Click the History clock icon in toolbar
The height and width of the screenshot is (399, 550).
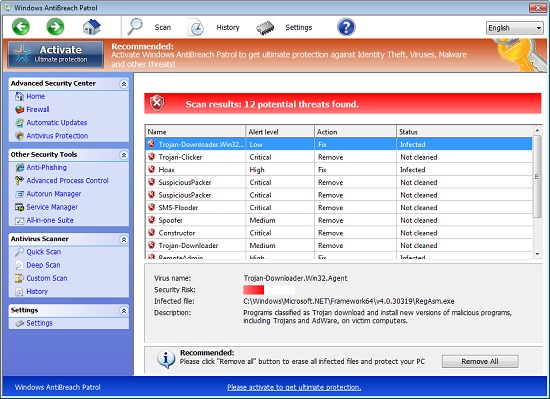pos(196,27)
